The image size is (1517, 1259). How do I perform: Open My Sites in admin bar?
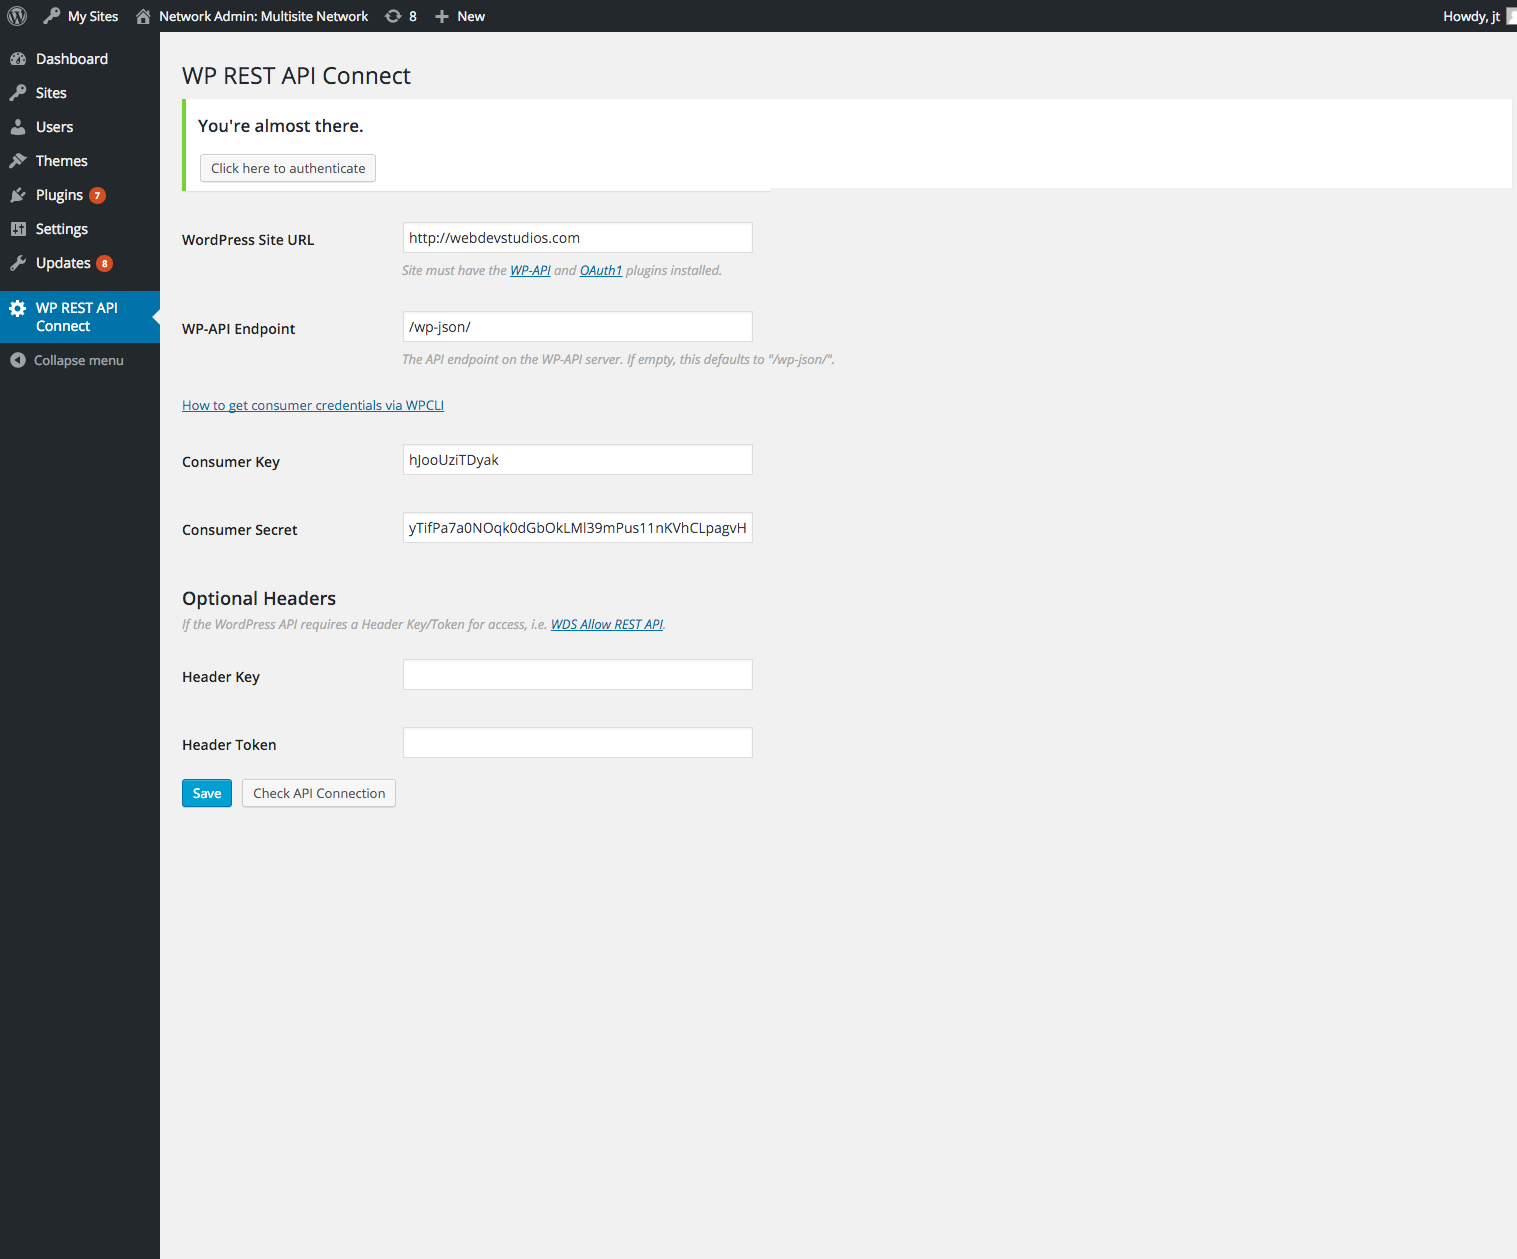coord(81,16)
